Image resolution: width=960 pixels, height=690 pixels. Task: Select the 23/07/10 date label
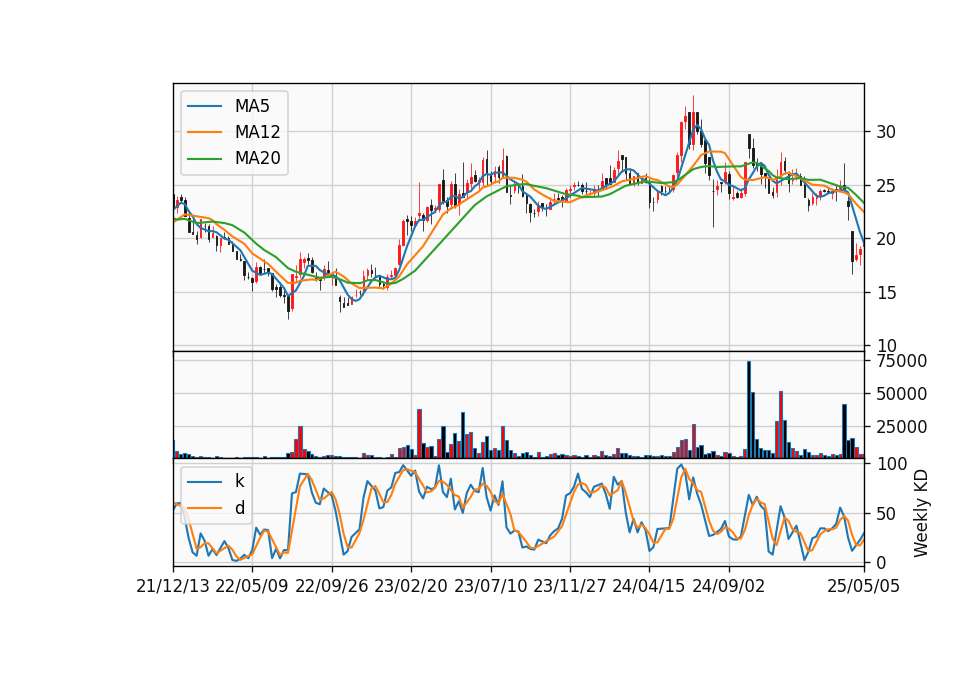[x=490, y=586]
